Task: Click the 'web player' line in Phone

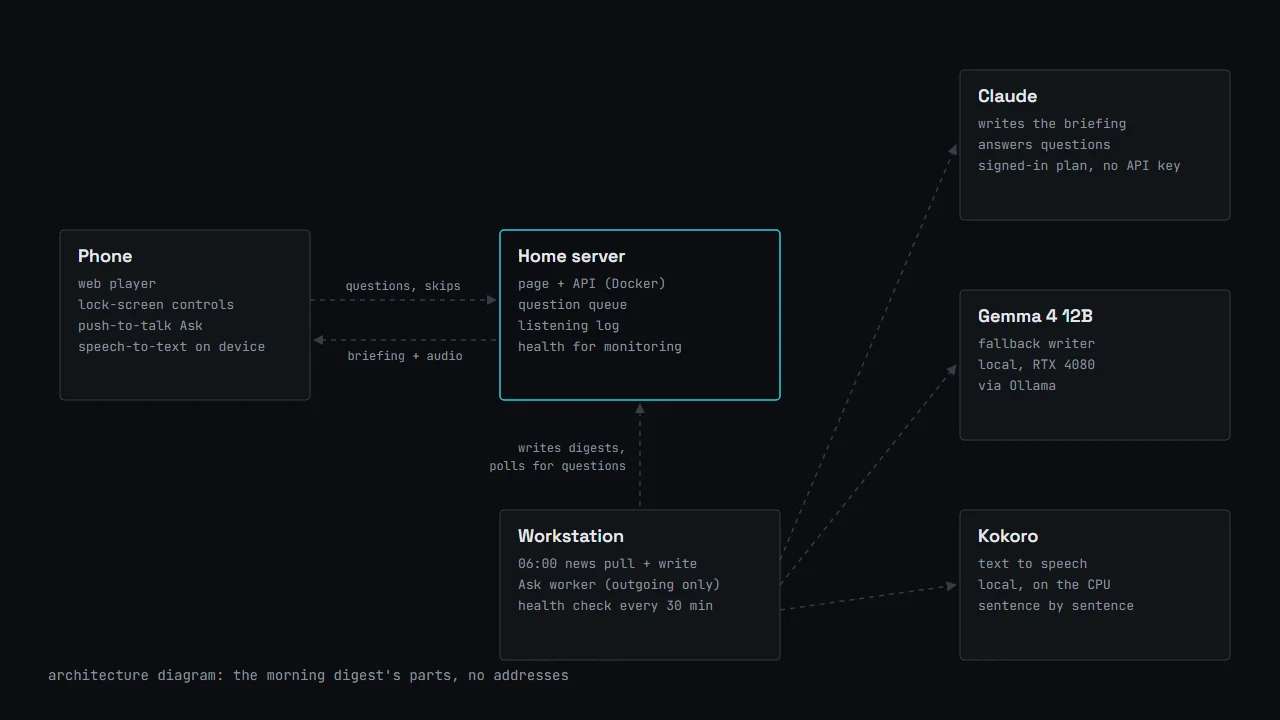Action: click(117, 284)
